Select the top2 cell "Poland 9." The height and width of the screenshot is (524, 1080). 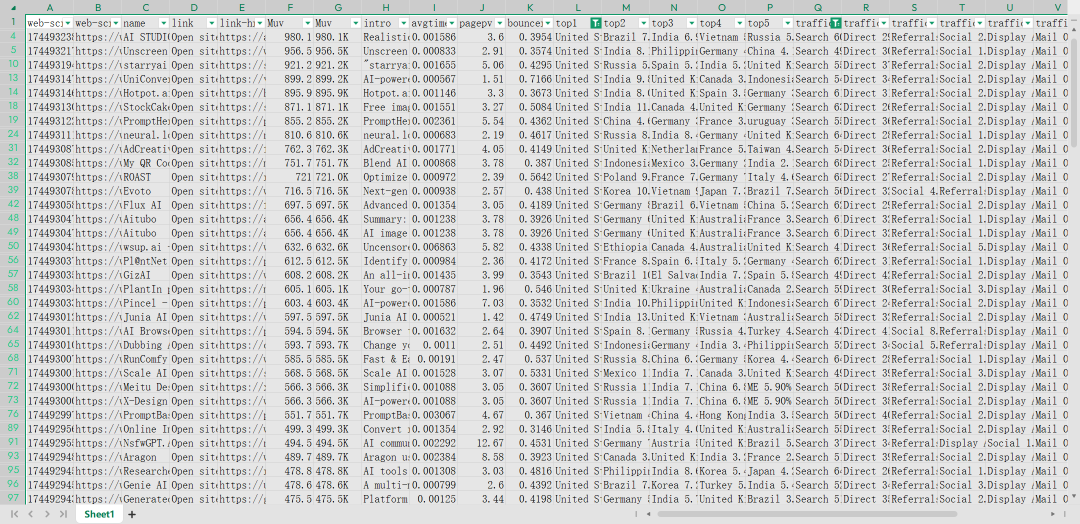point(625,177)
